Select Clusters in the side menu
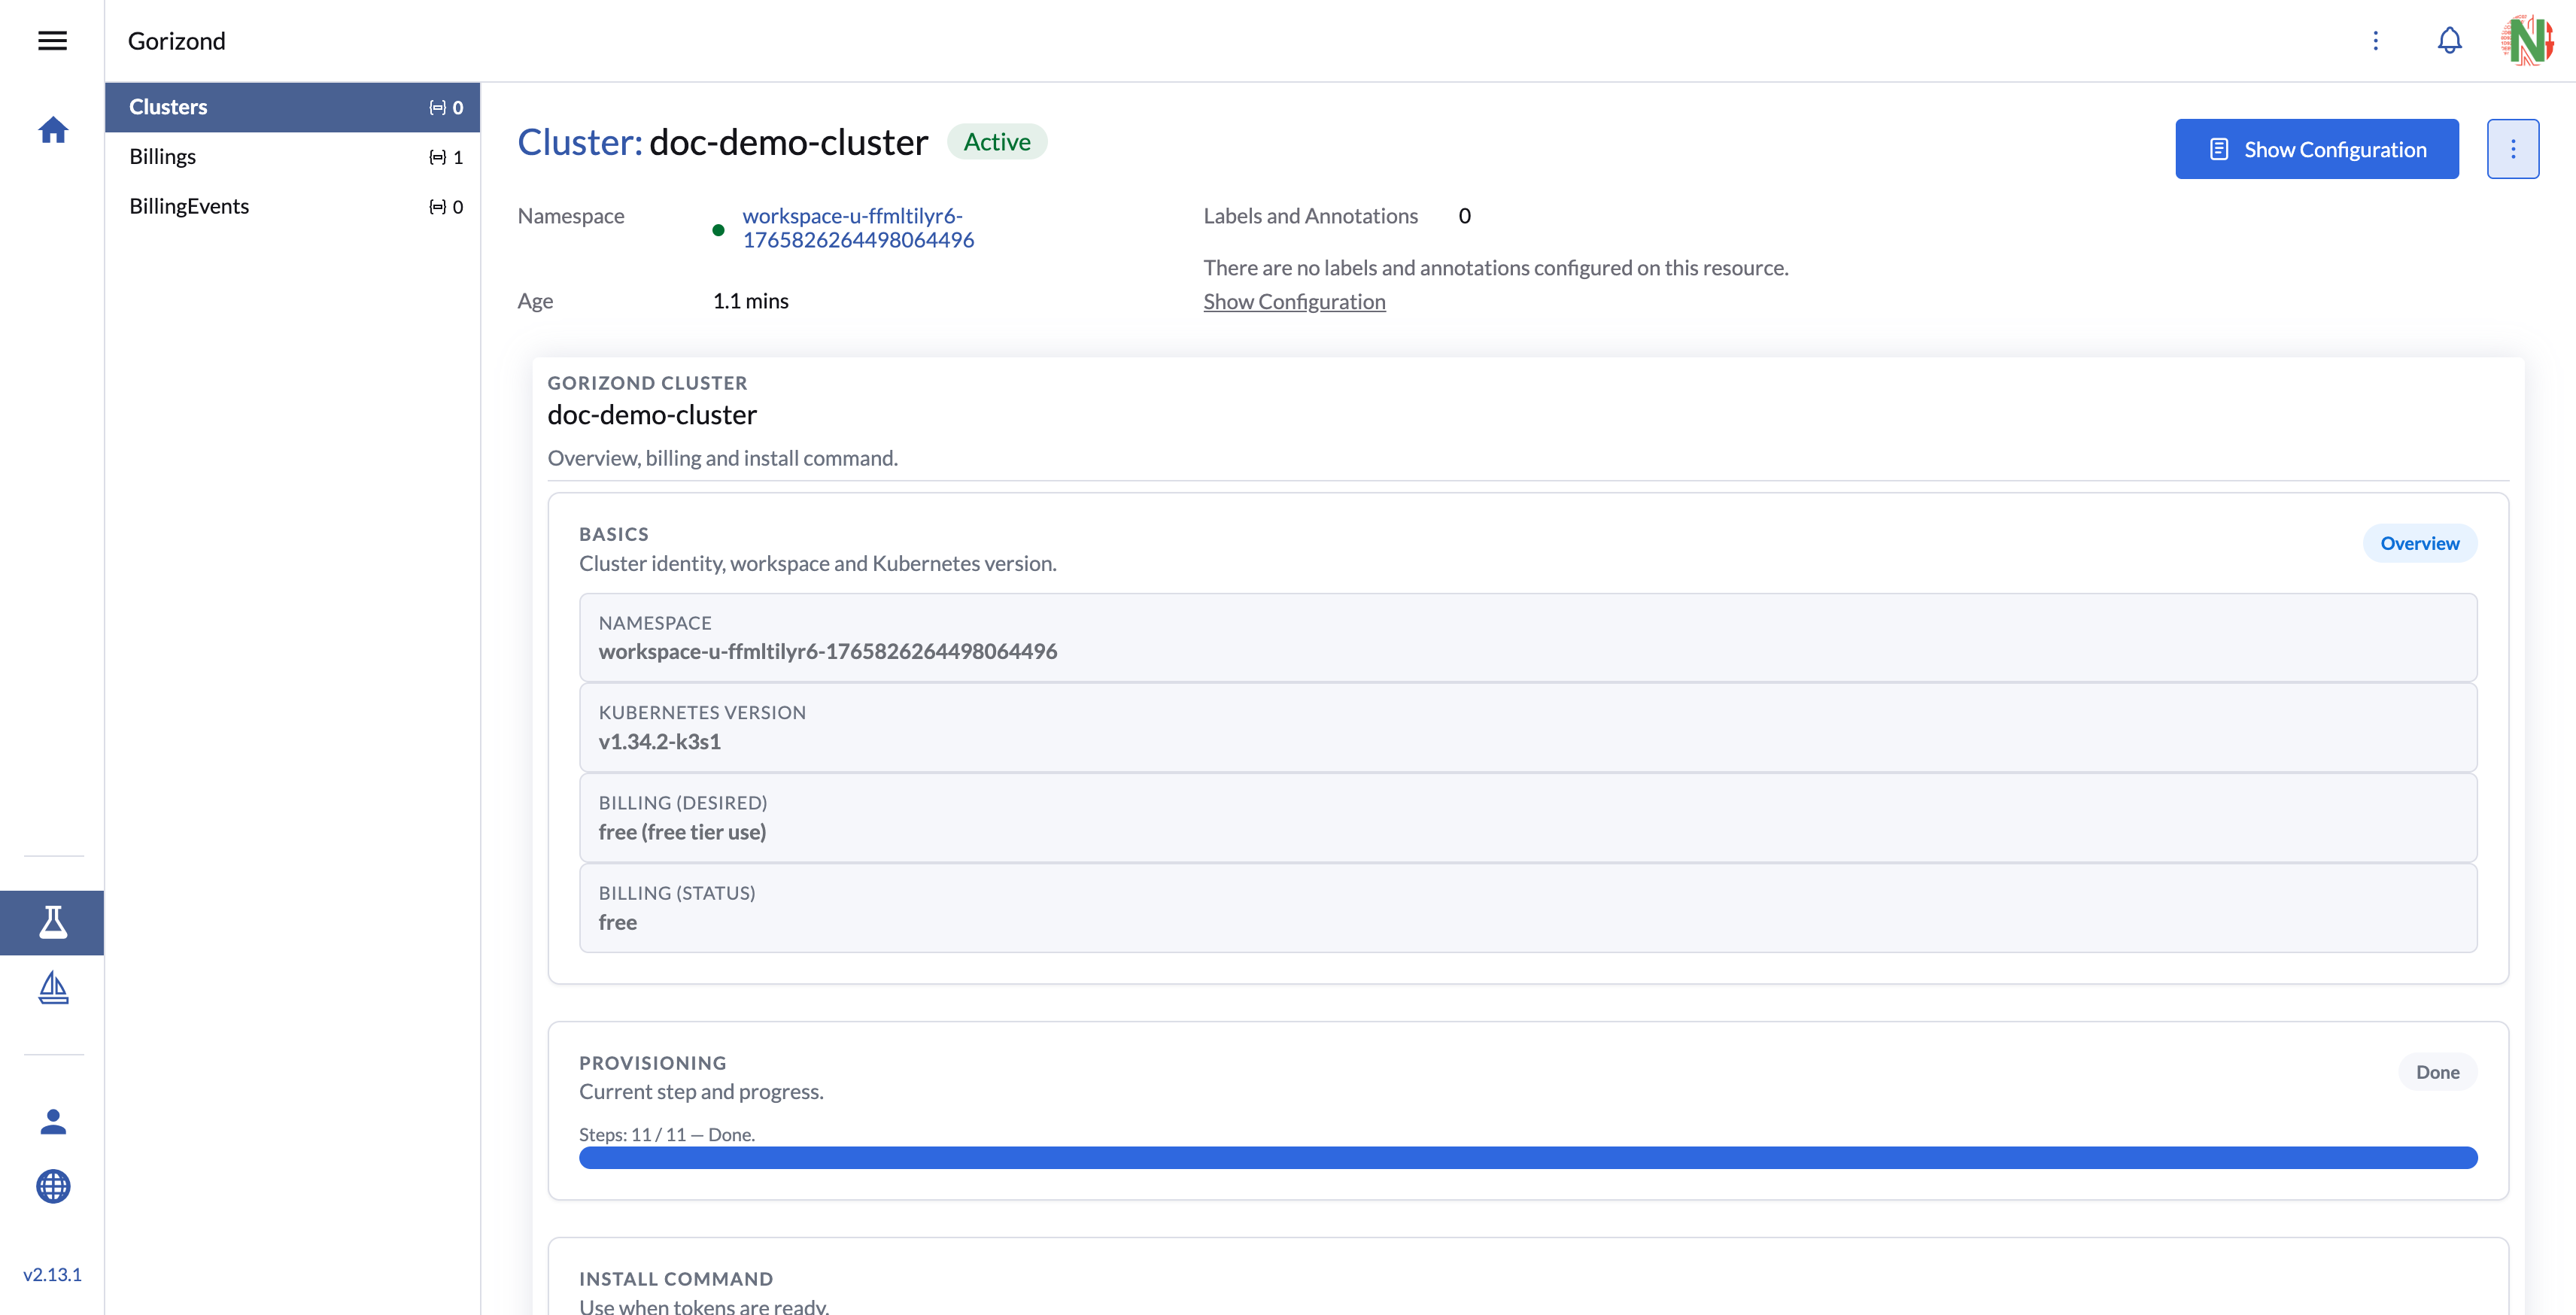Screen dimensions: 2576x1315 pos(291,107)
